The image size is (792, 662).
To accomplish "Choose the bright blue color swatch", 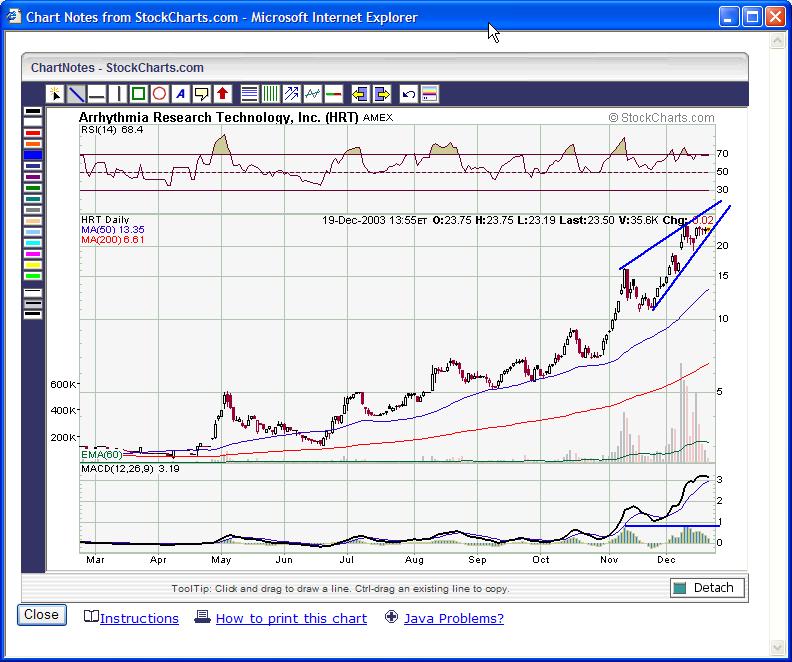I will [x=33, y=155].
